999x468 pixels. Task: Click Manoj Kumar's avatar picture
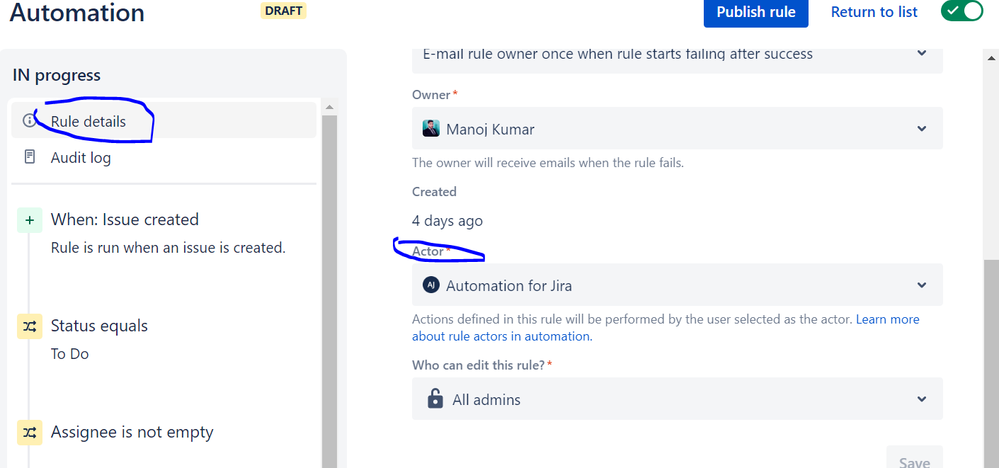click(431, 129)
